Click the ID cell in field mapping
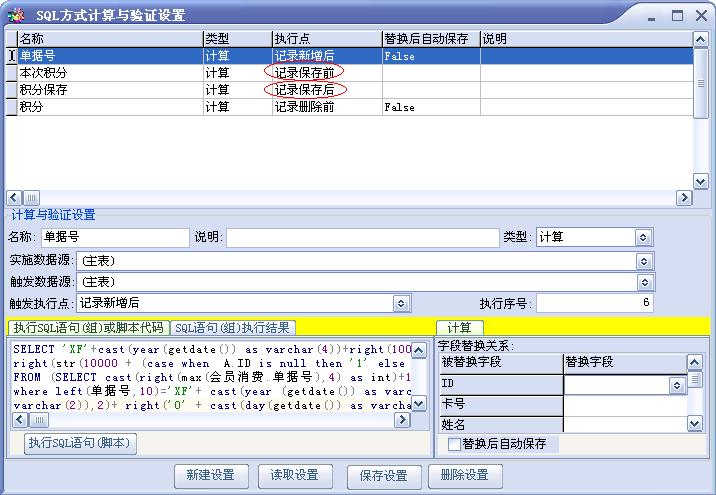Image resolution: width=716 pixels, height=495 pixels. [501, 384]
